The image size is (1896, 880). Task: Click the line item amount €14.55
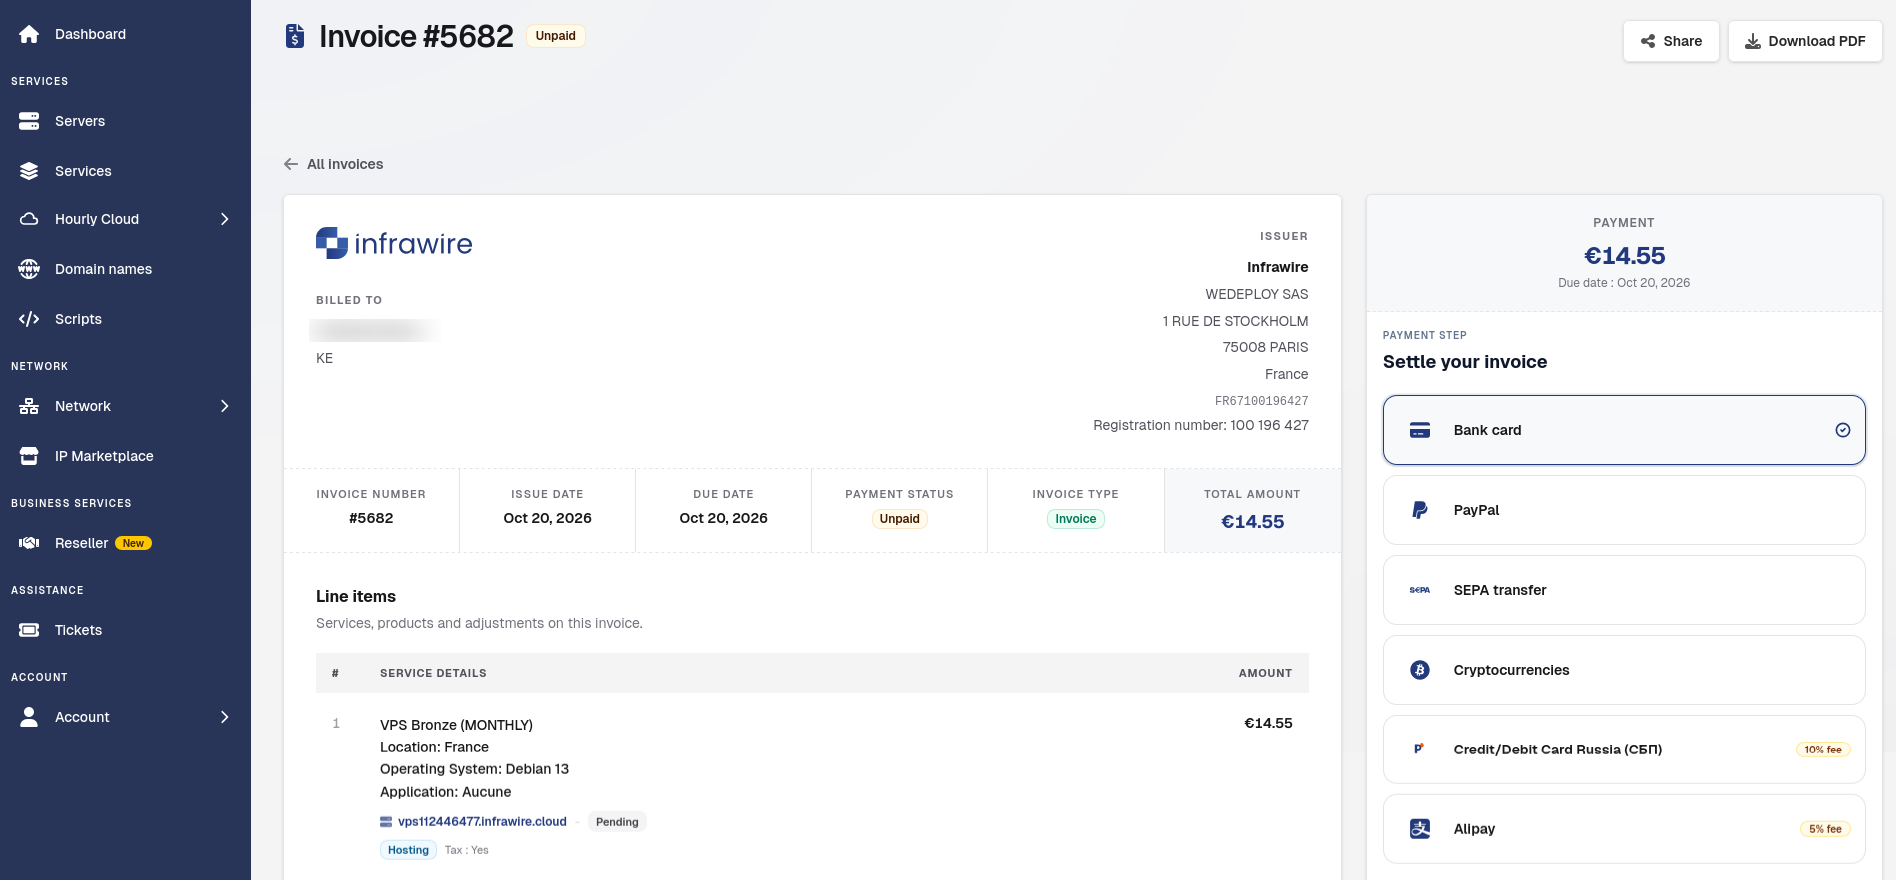tap(1268, 723)
